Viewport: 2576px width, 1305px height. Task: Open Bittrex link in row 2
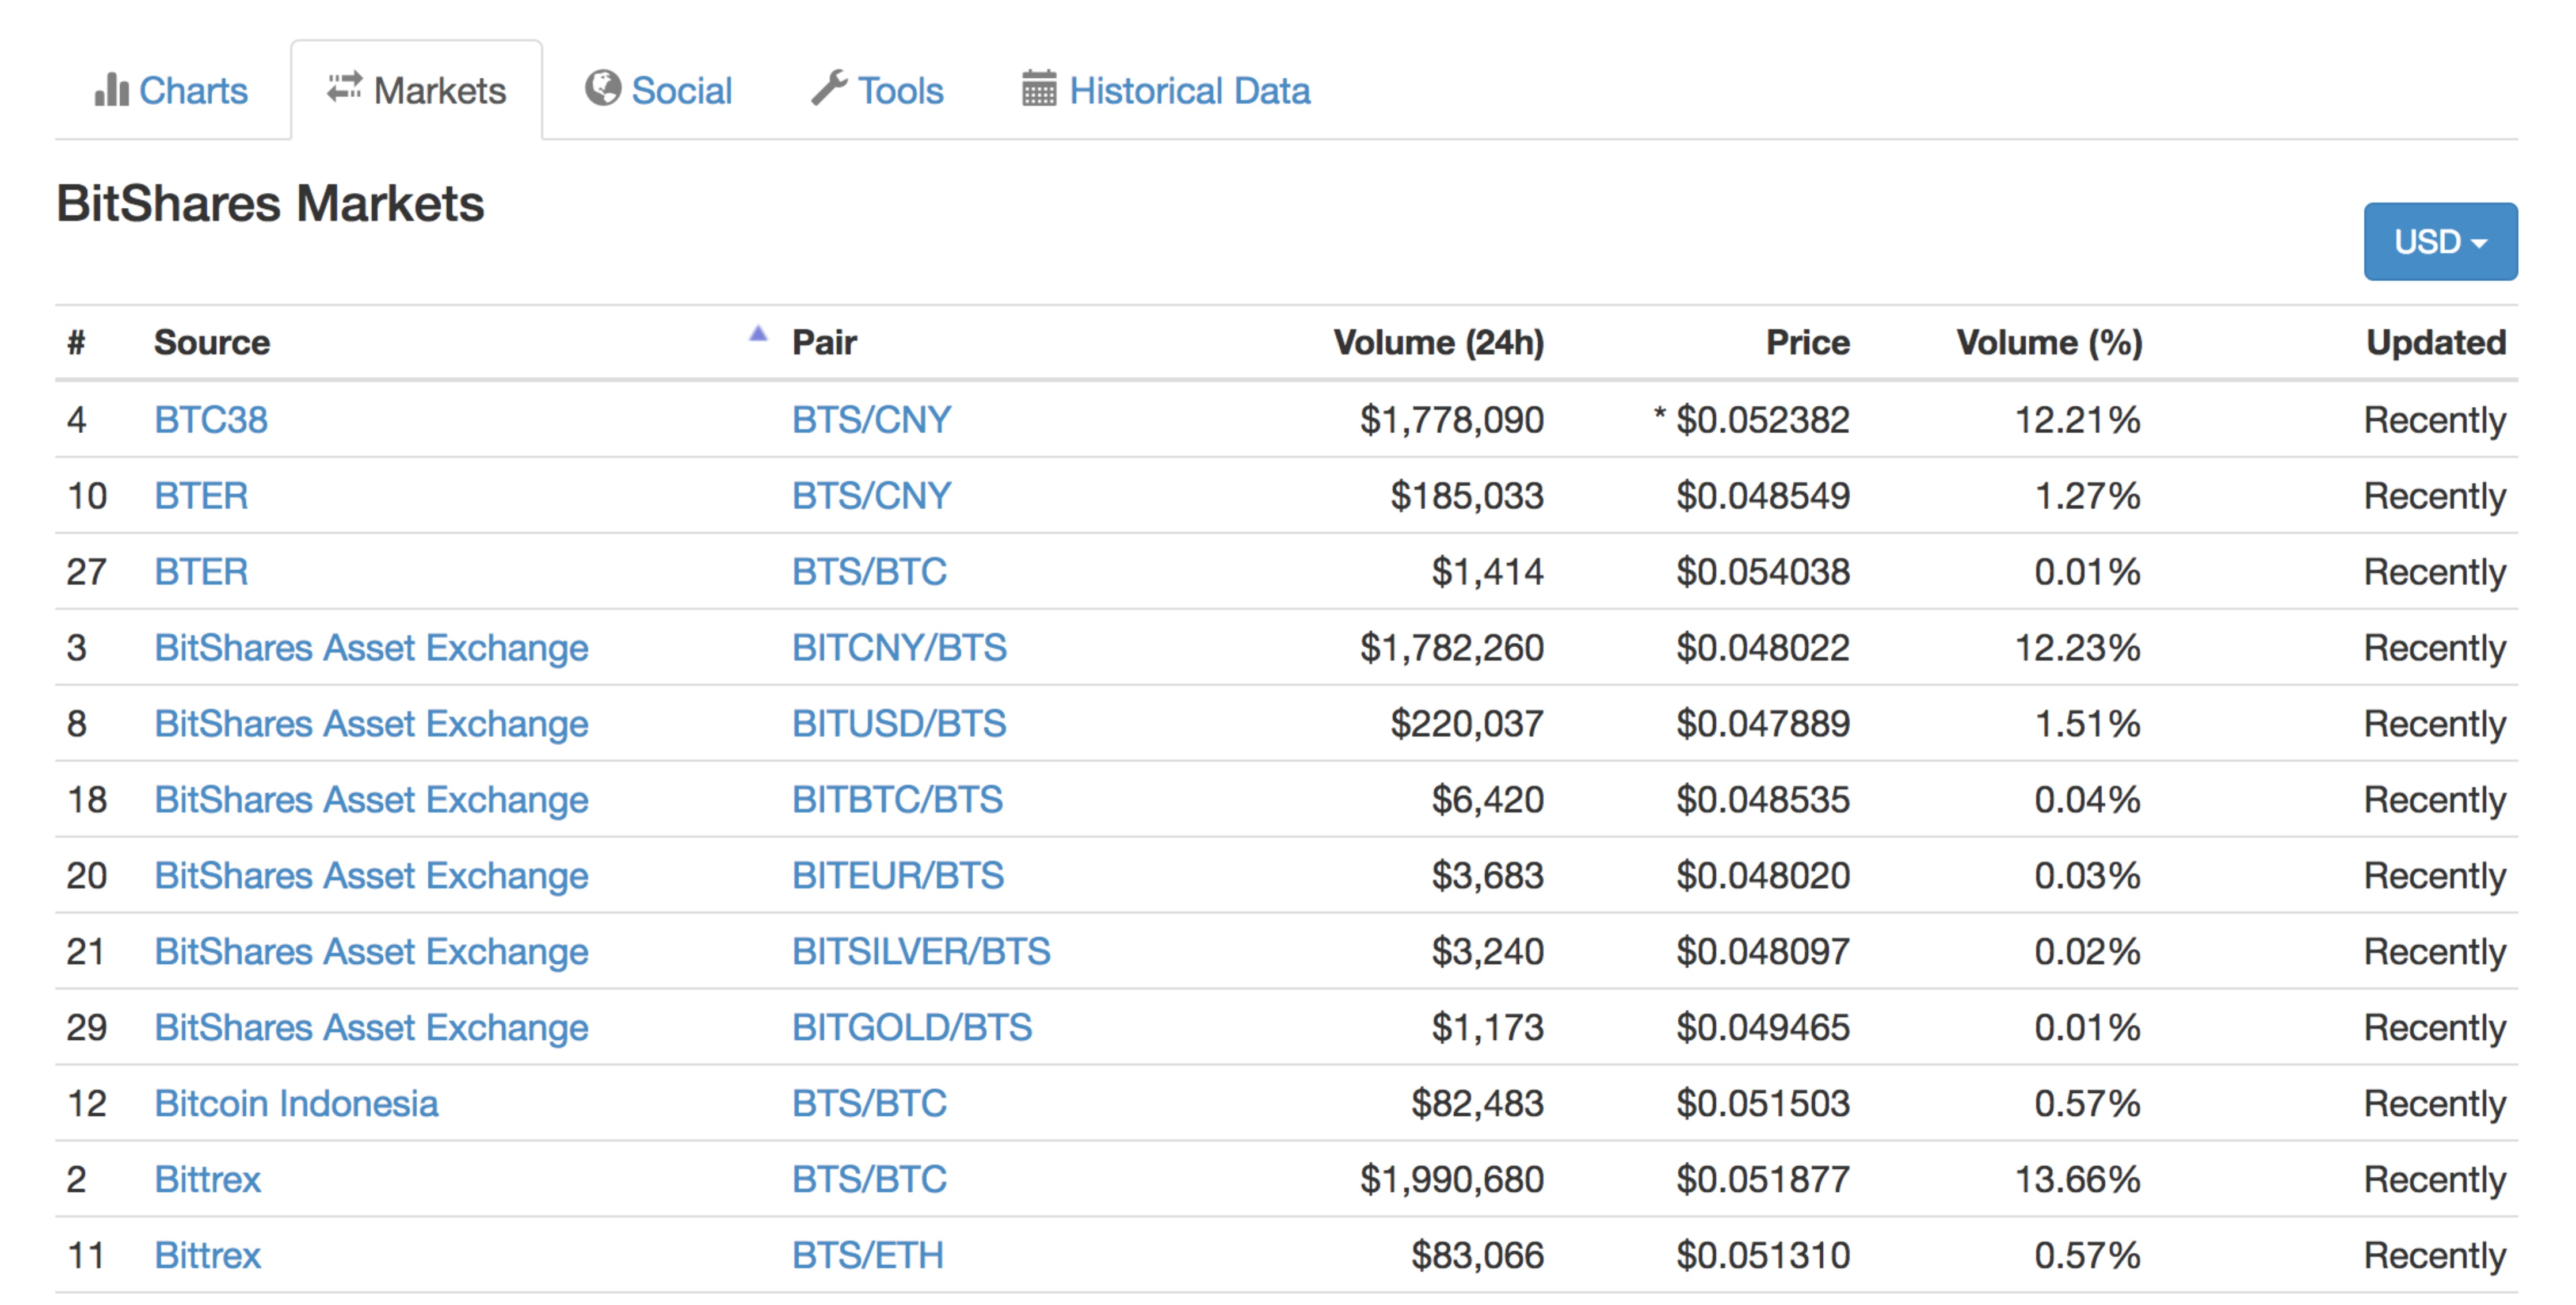point(207,1180)
